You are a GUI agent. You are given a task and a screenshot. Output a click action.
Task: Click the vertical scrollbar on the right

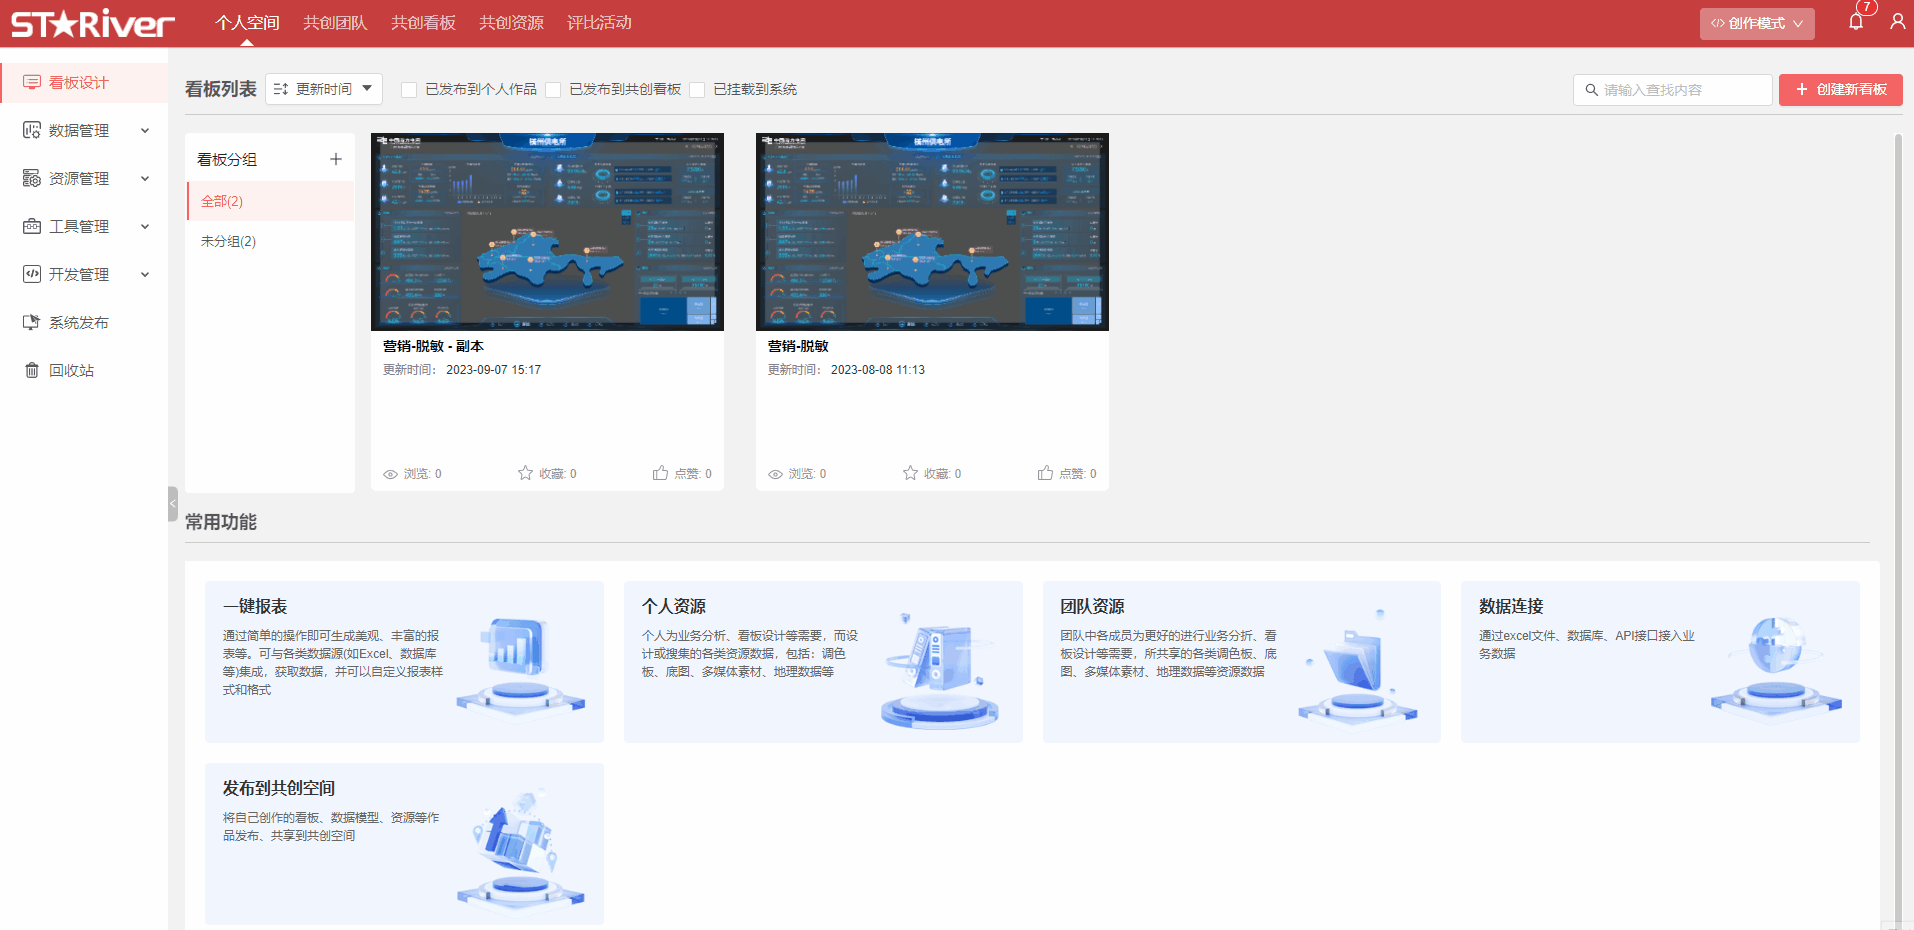tap(1898, 500)
